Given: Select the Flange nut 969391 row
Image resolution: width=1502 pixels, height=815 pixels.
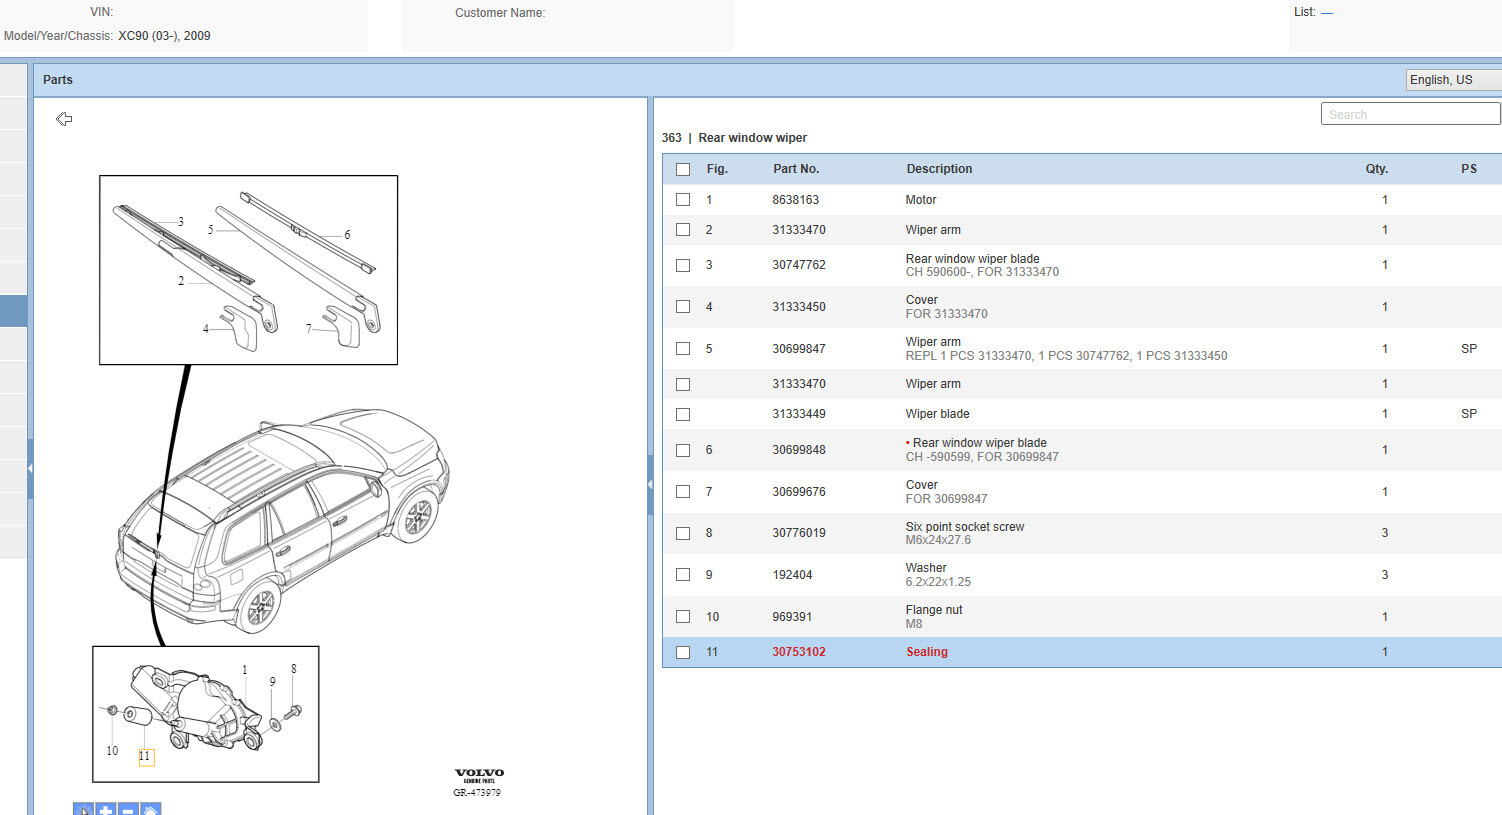Looking at the screenshot, I should 932,617.
